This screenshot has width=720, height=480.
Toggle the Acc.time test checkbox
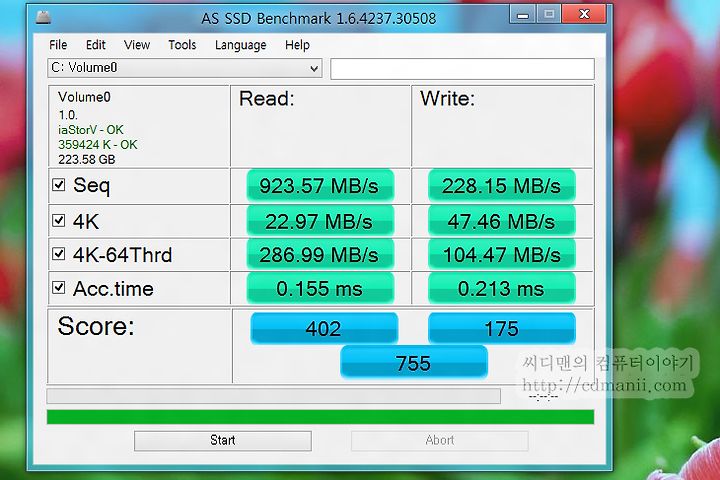click(59, 288)
